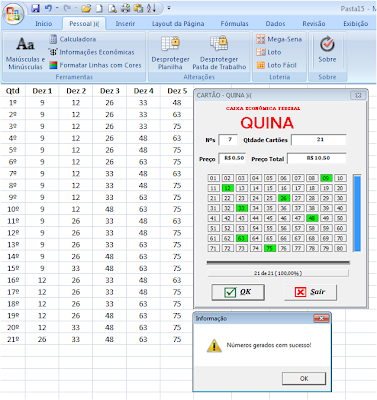Open Informações Econômicas

click(x=92, y=52)
